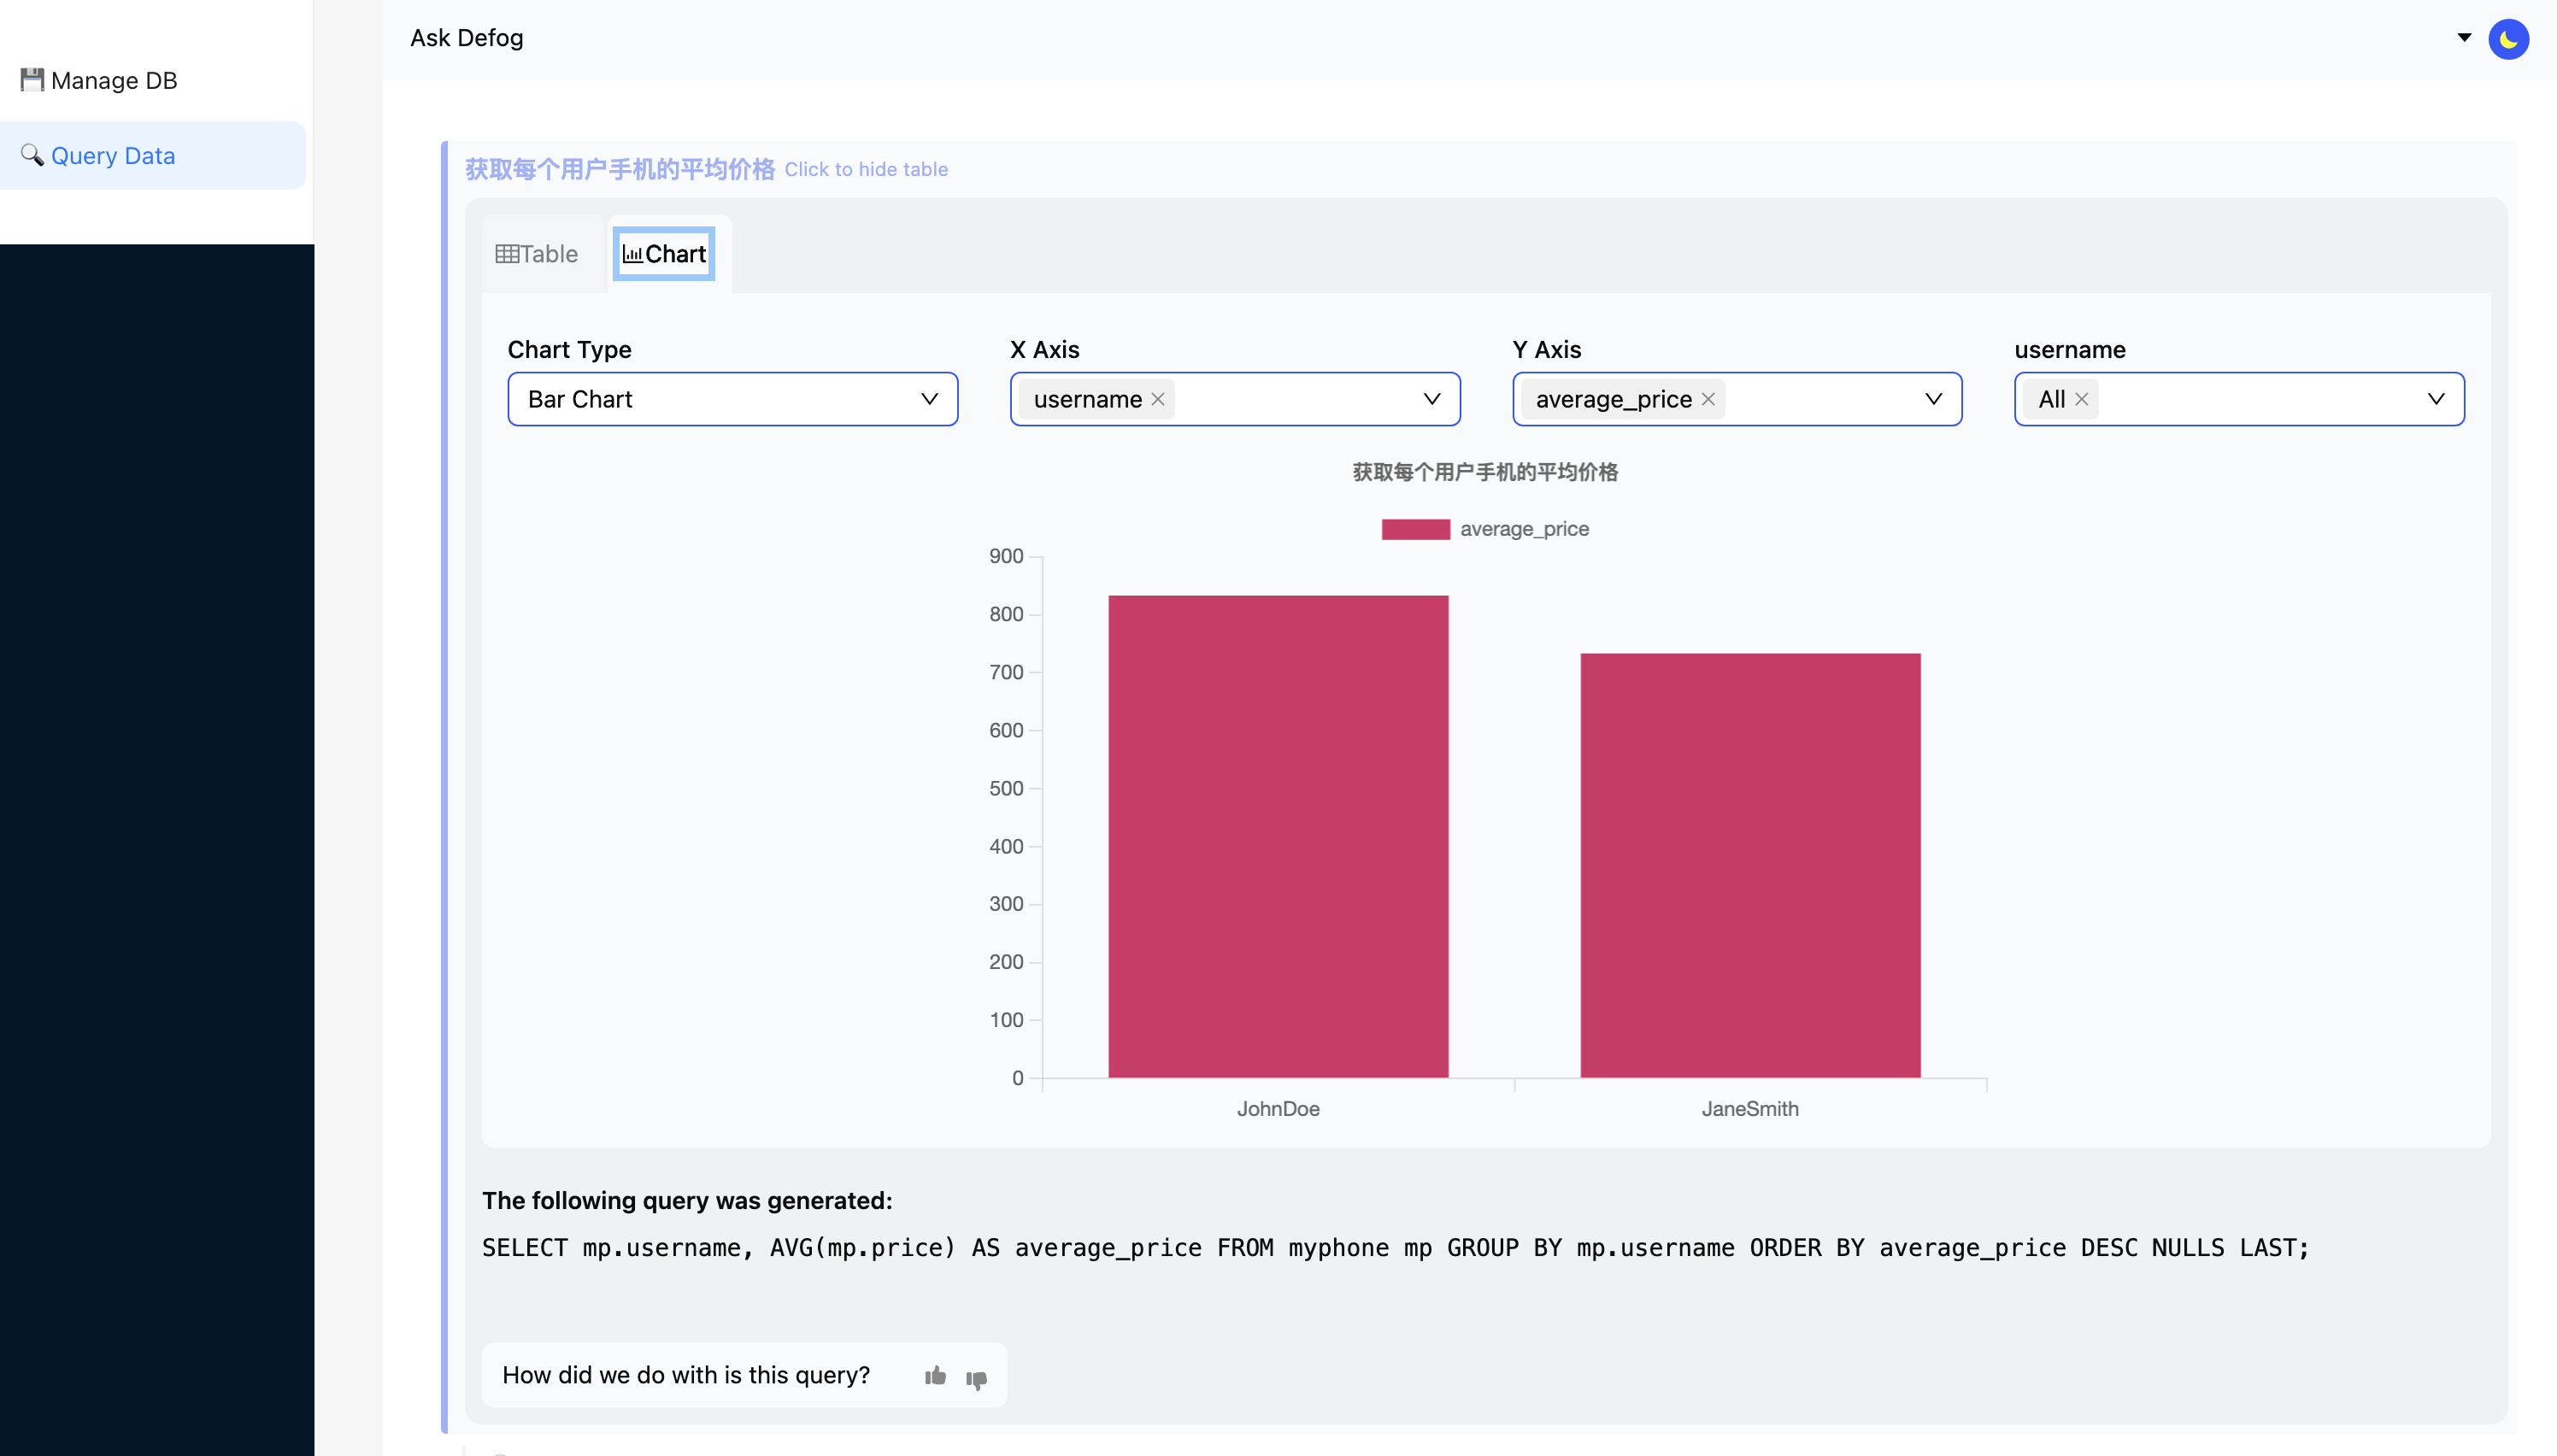Image resolution: width=2557 pixels, height=1456 pixels.
Task: Remove the average_price tag from the Y Axis
Action: [1708, 399]
